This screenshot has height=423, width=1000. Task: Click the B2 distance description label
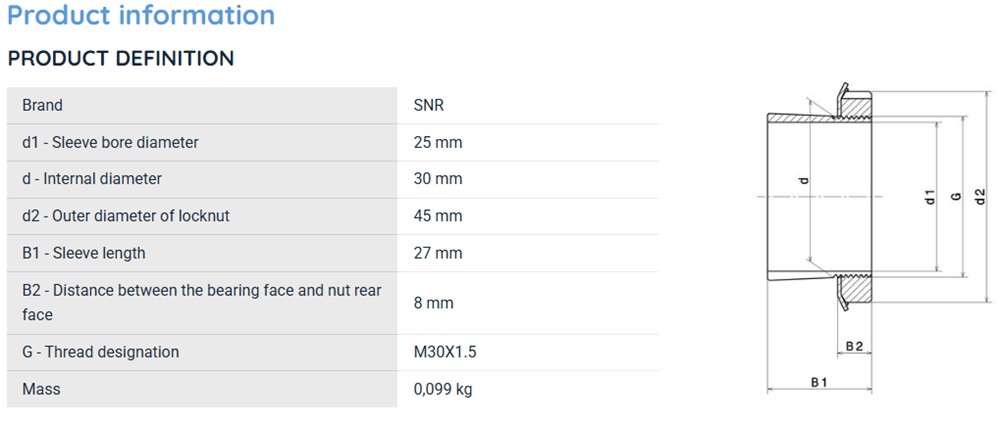[x=202, y=302]
